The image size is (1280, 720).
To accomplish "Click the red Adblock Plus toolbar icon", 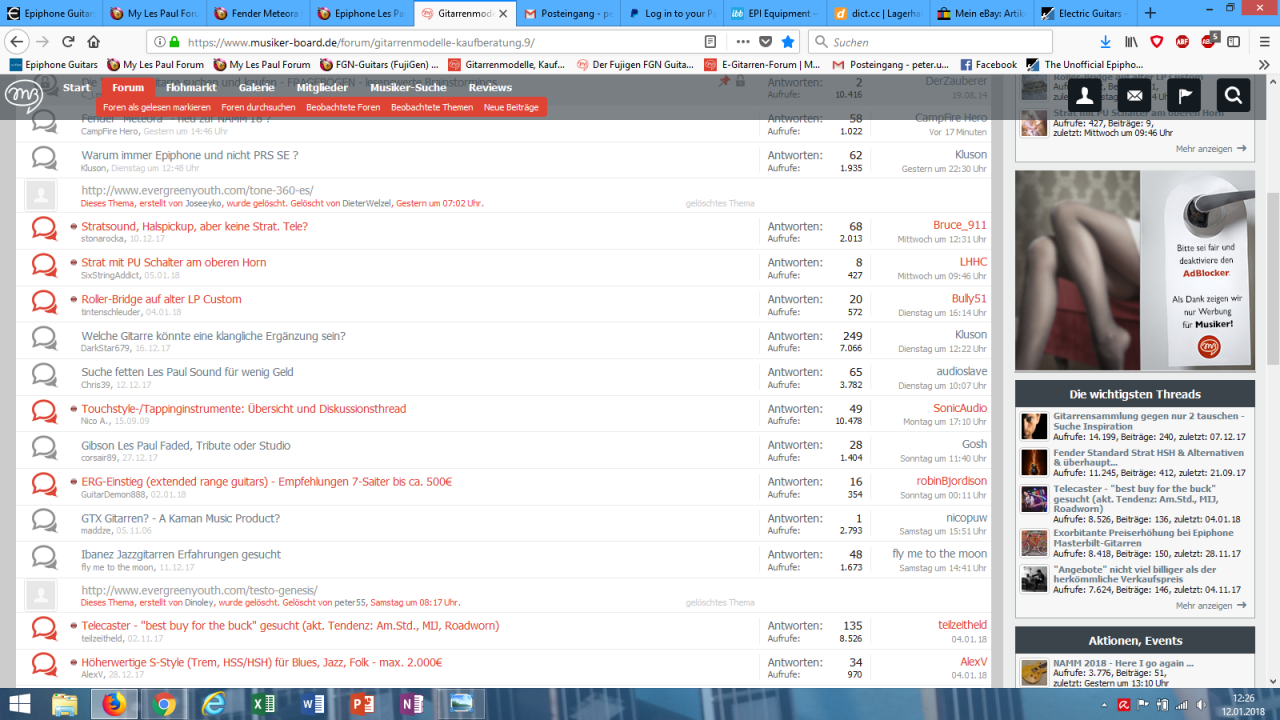I will click(x=1183, y=42).
